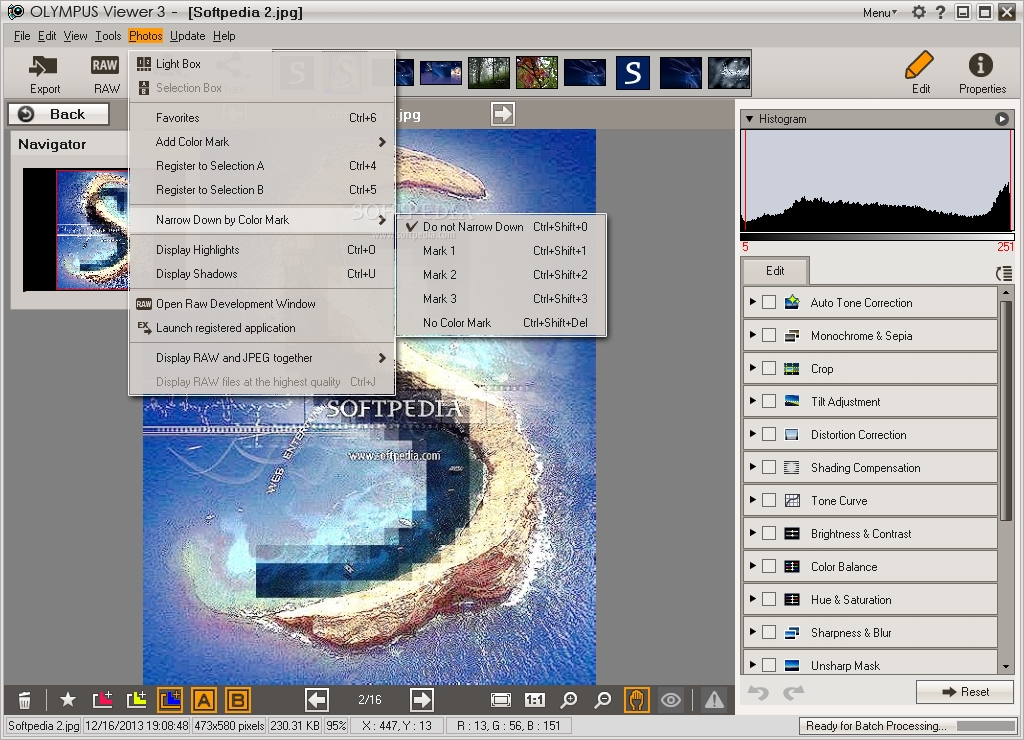Open the Update menu

[187, 36]
